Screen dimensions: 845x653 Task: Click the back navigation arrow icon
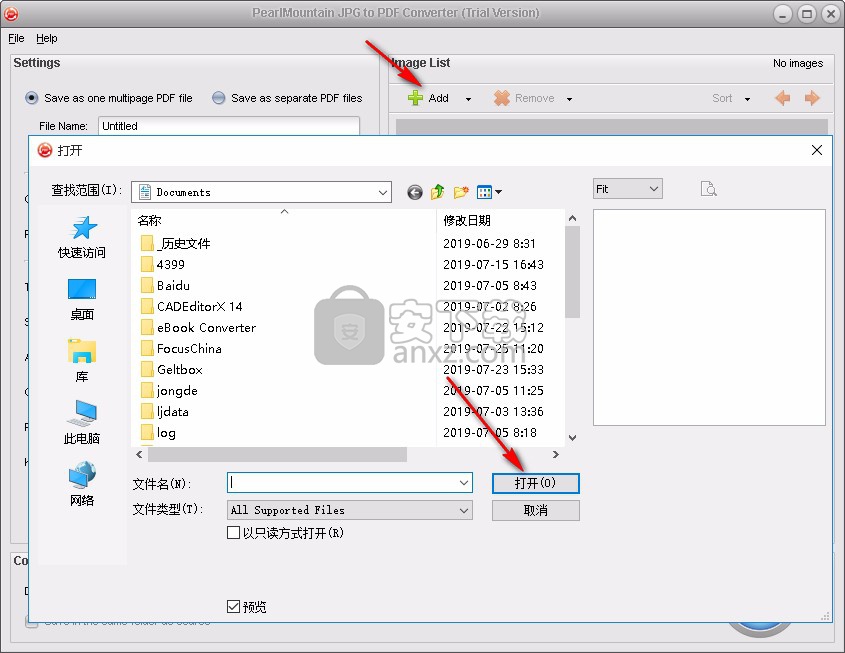tap(415, 192)
